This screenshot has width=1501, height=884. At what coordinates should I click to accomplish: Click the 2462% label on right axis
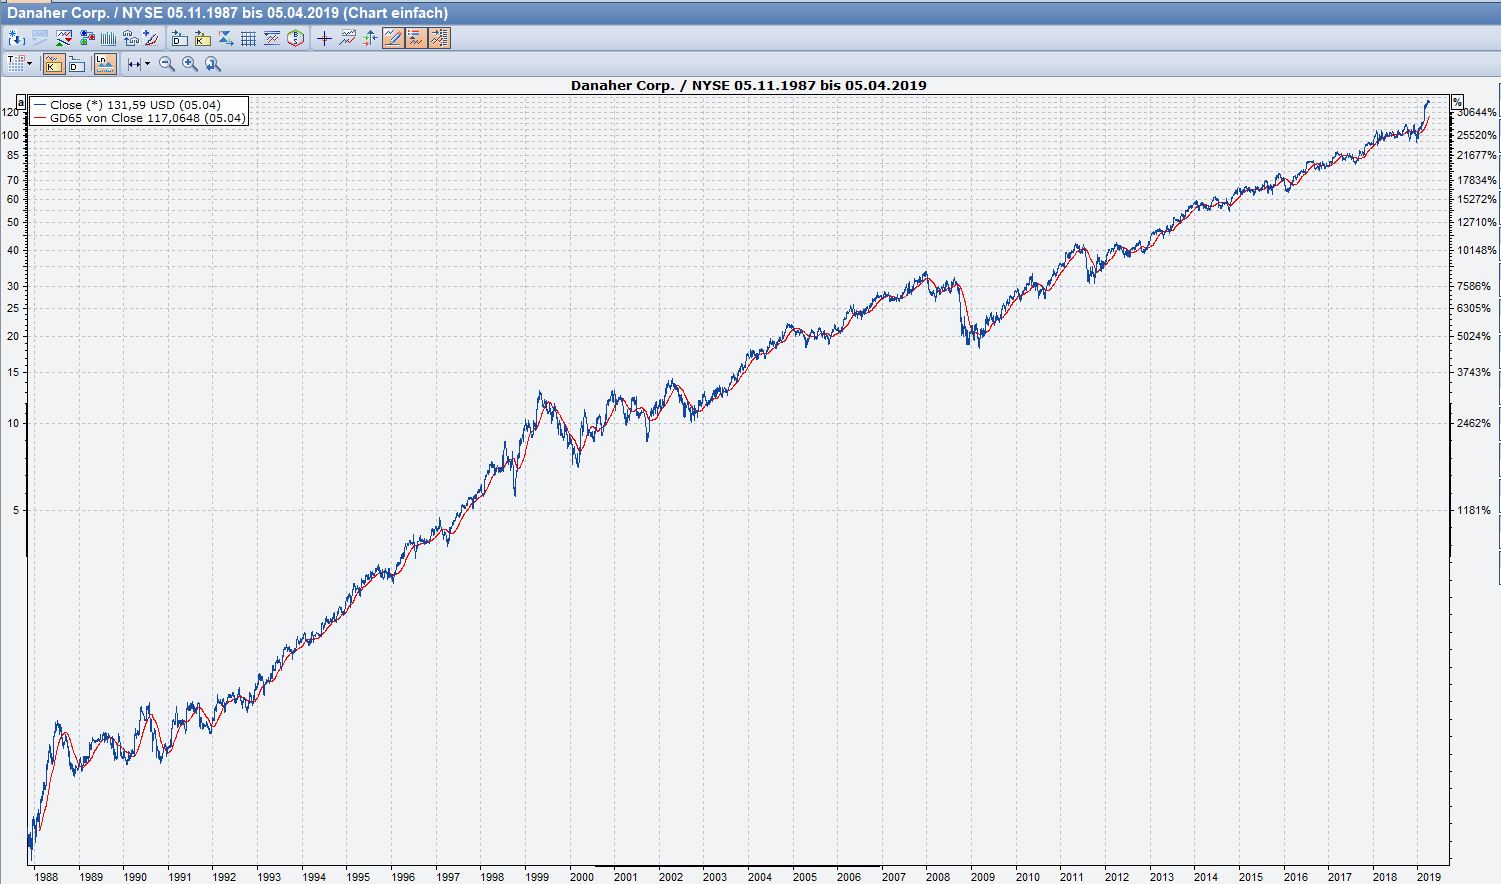click(1474, 423)
